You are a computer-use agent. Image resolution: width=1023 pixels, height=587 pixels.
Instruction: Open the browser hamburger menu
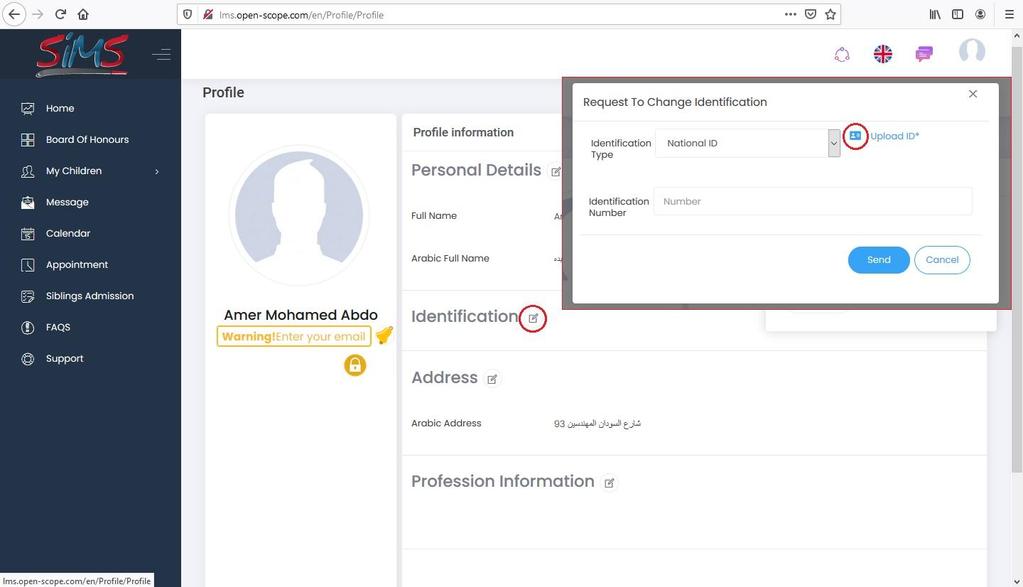coord(1009,14)
